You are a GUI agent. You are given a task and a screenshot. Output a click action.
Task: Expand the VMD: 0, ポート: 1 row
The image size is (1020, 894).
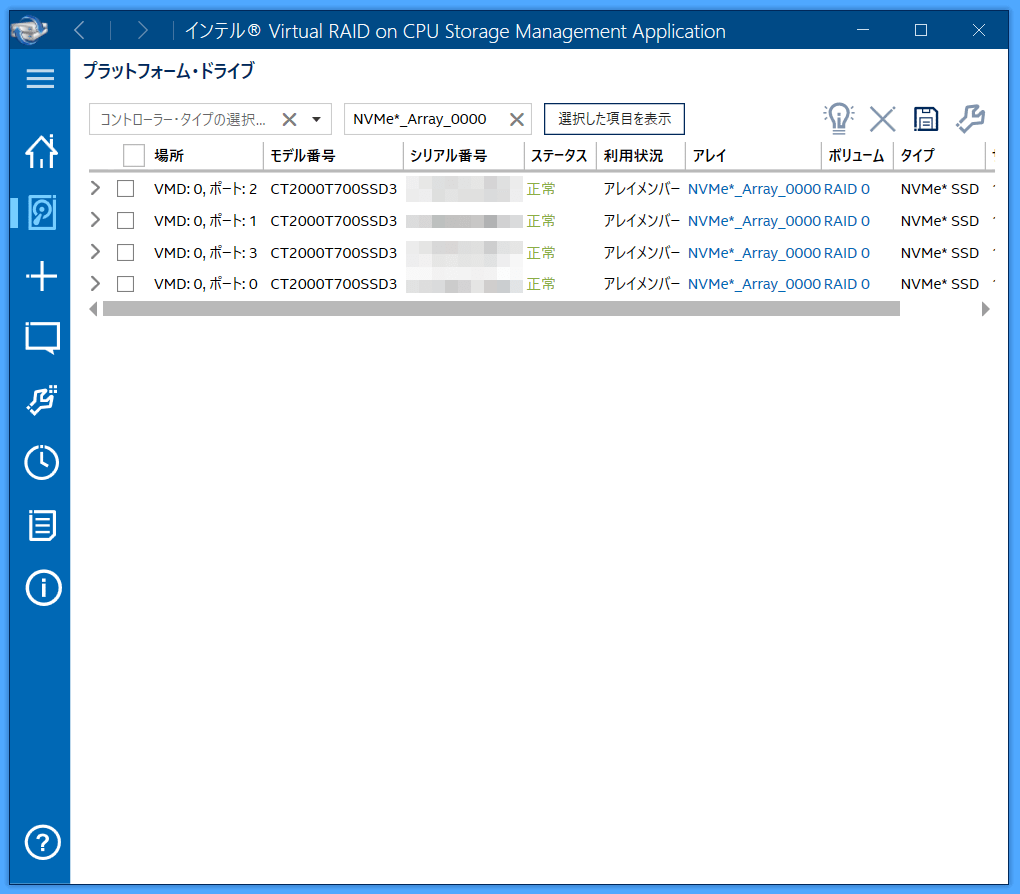click(x=96, y=220)
